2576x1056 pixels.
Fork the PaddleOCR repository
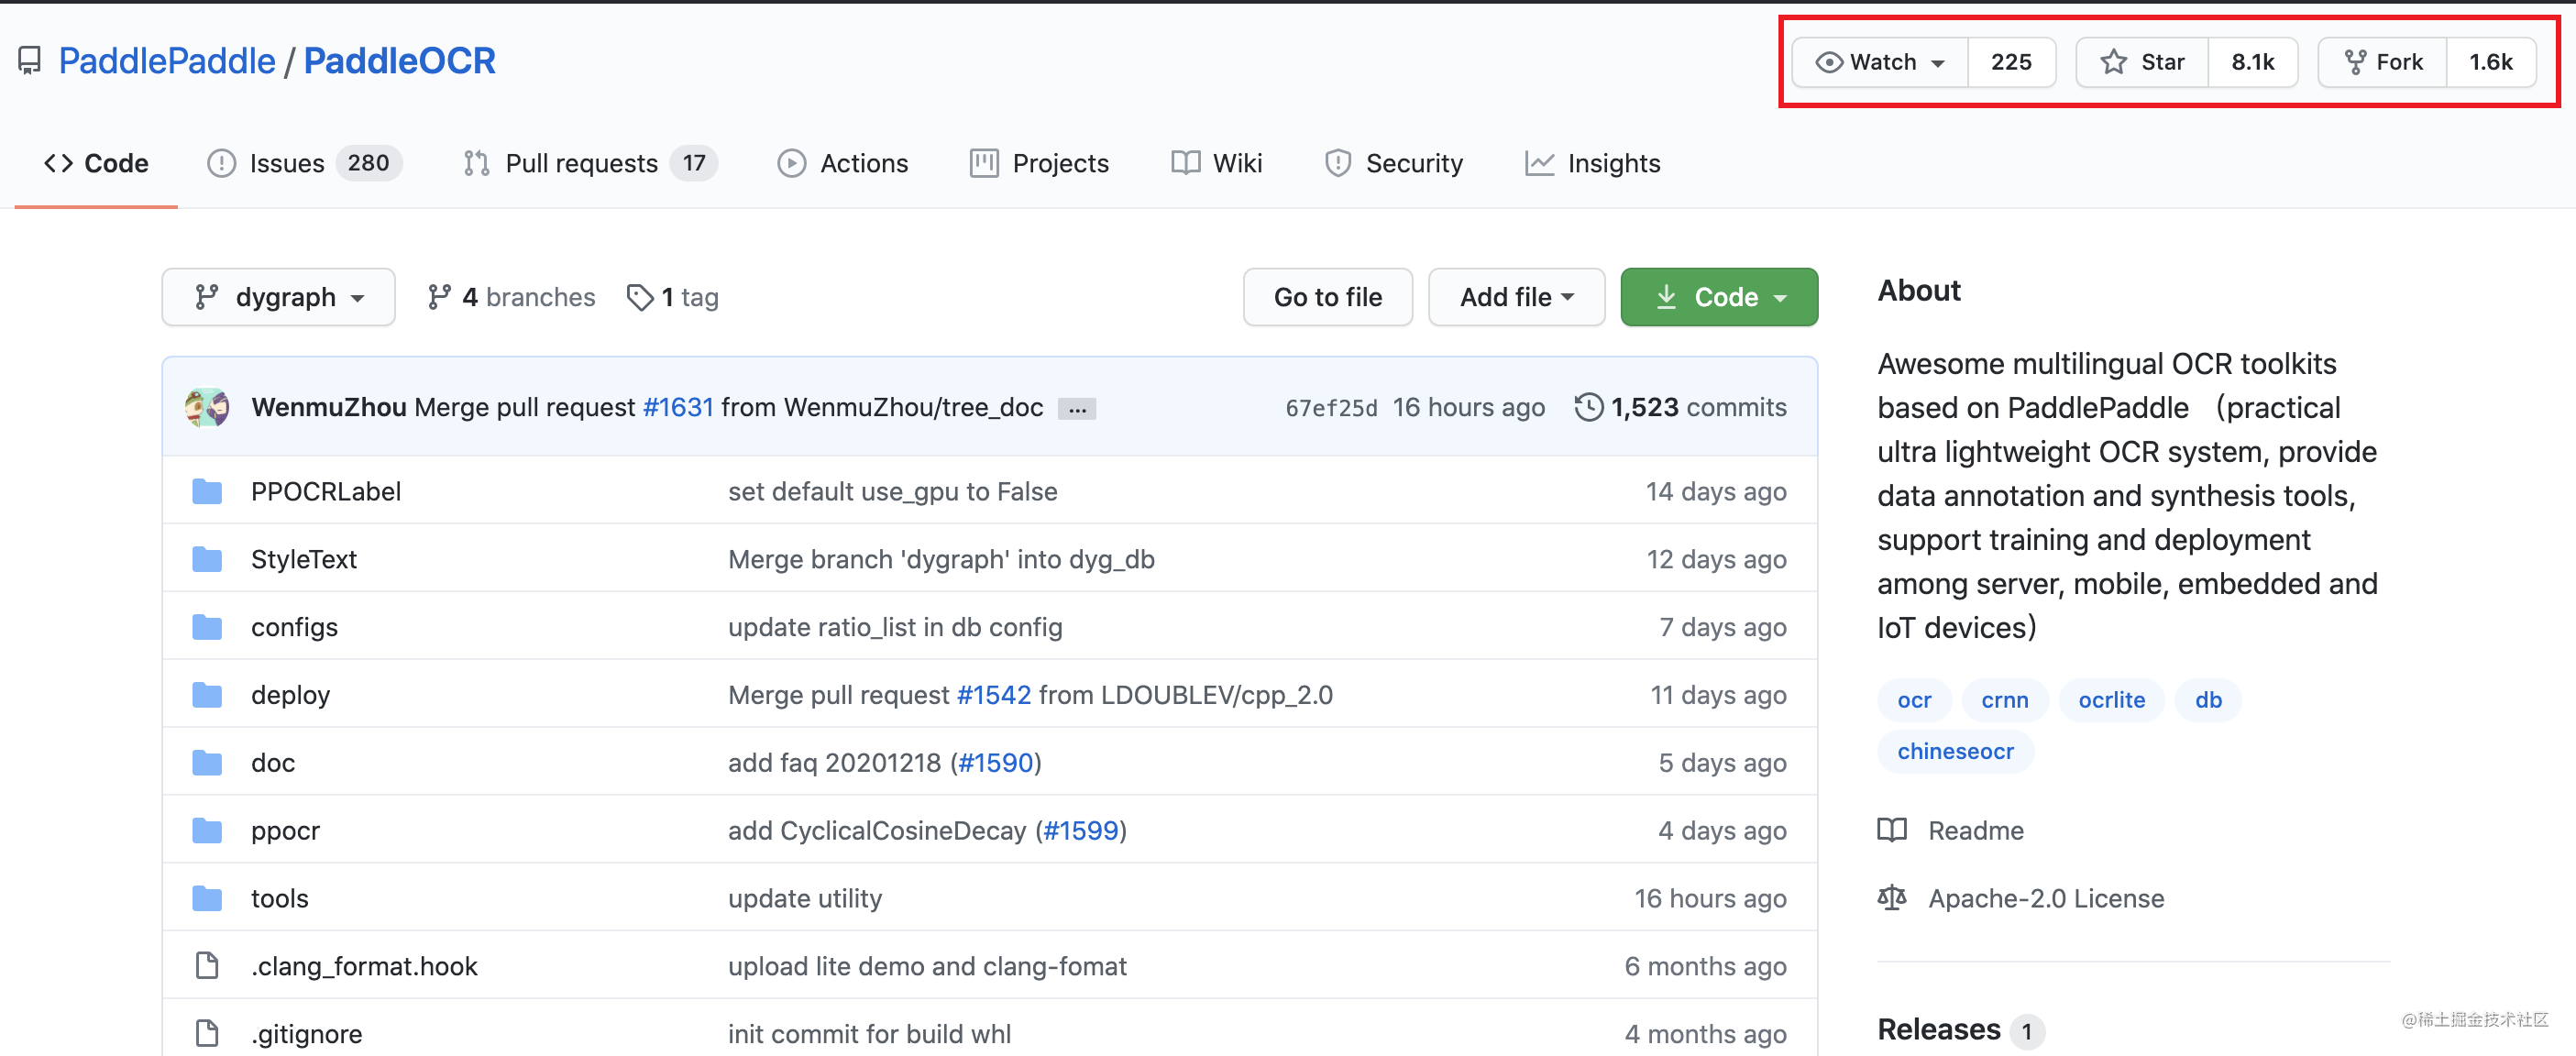(2383, 62)
